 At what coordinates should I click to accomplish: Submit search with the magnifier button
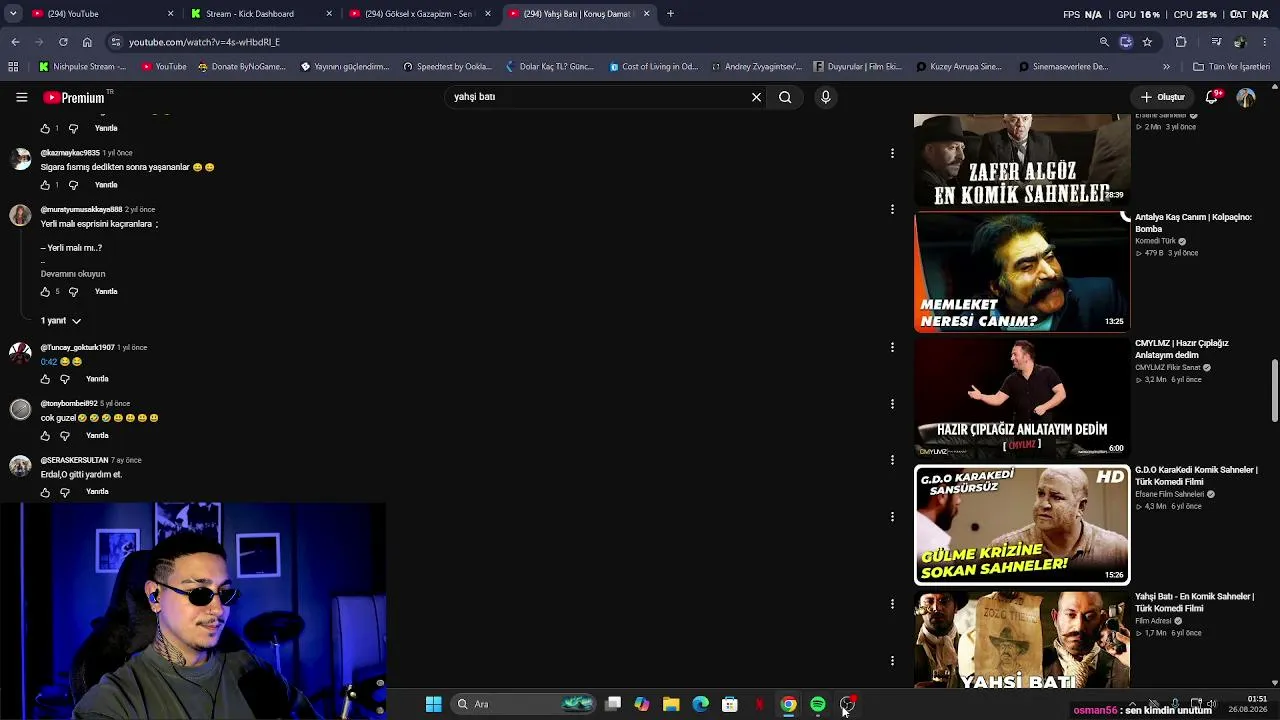click(785, 97)
